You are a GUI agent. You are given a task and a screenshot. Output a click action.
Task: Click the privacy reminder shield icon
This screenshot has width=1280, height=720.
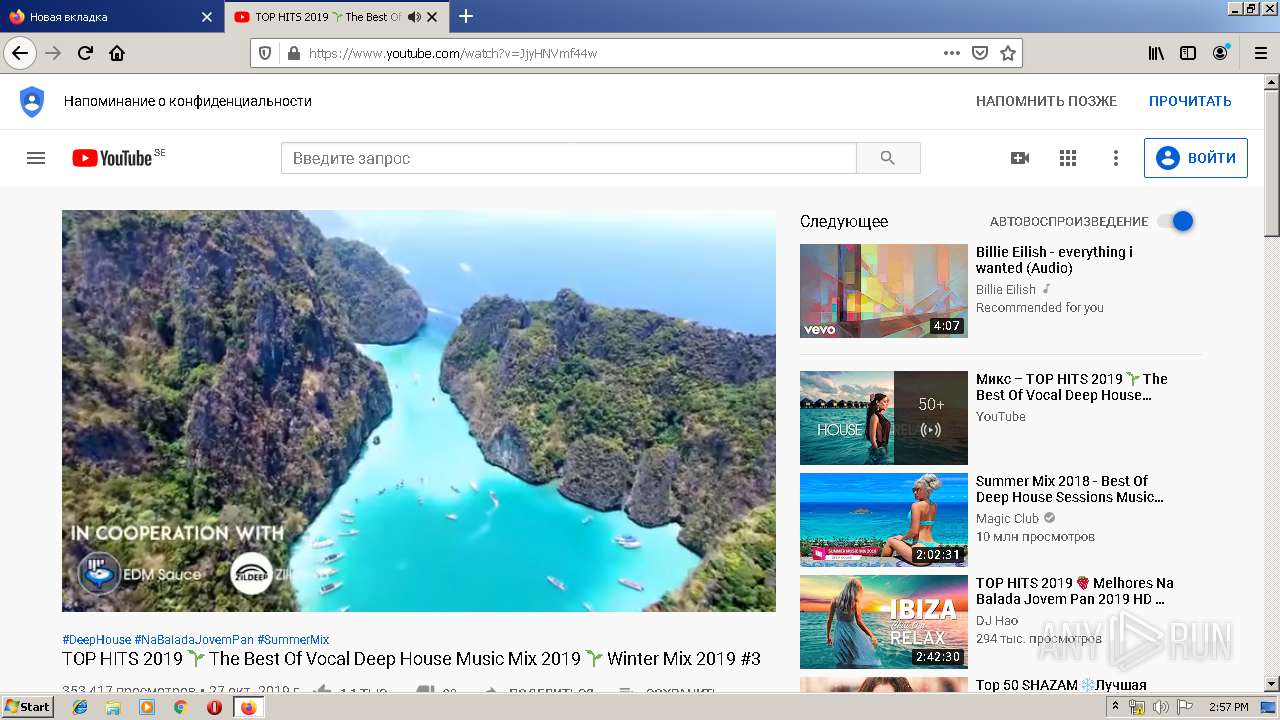tap(32, 101)
